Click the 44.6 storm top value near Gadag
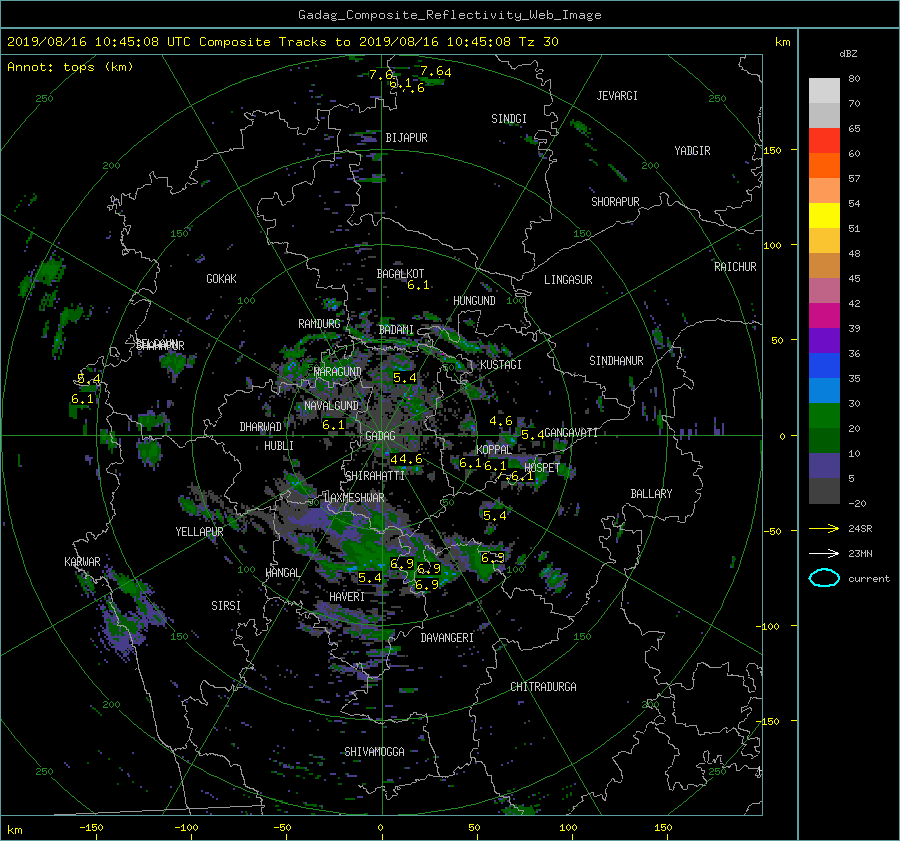Viewport: 900px width, 841px height. 406,459
